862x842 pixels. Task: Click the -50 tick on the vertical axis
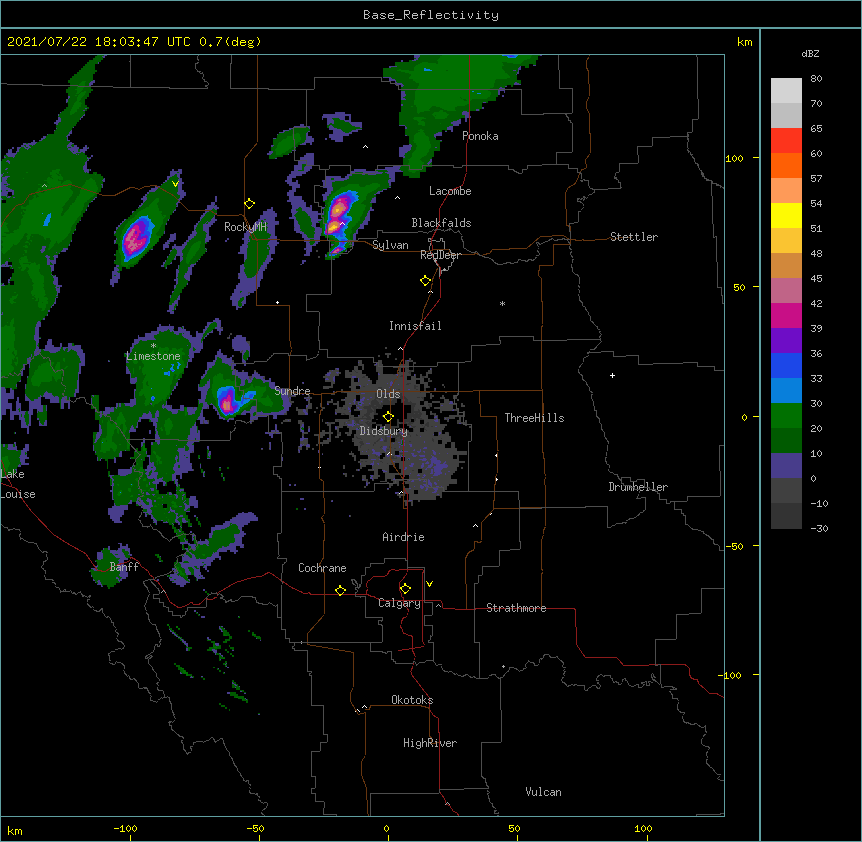734,546
